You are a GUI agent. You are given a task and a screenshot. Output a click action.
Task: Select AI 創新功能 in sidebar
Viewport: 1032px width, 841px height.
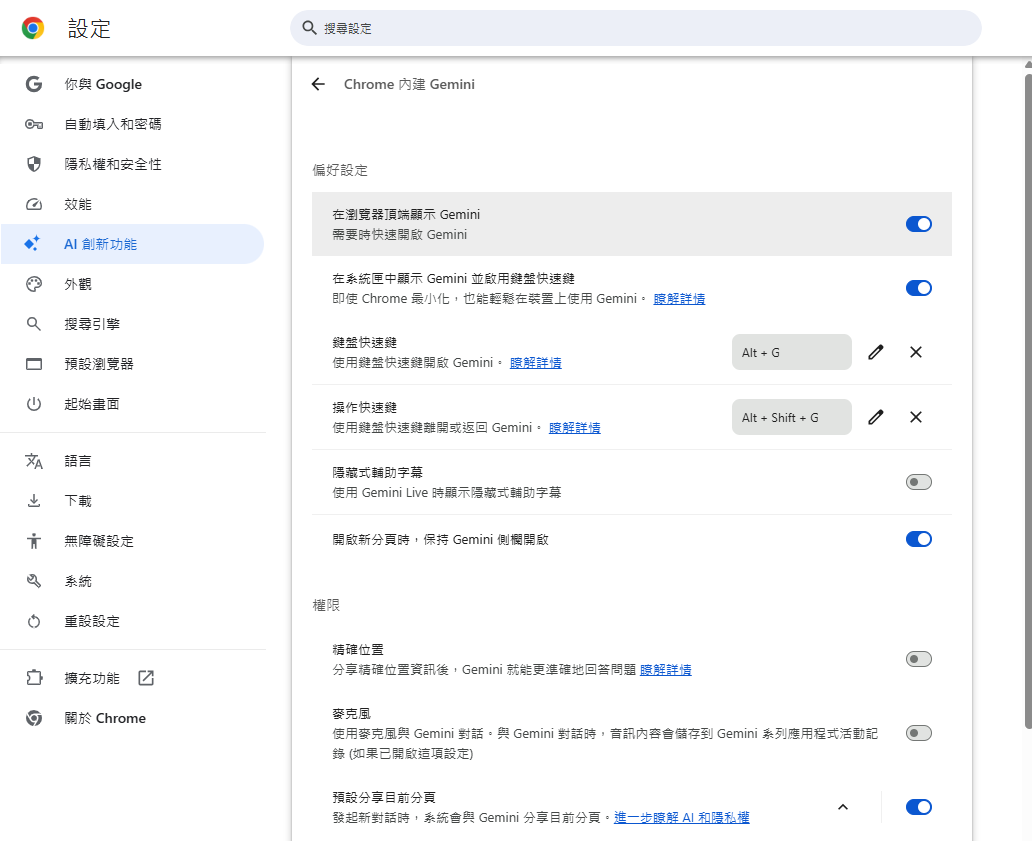click(132, 244)
